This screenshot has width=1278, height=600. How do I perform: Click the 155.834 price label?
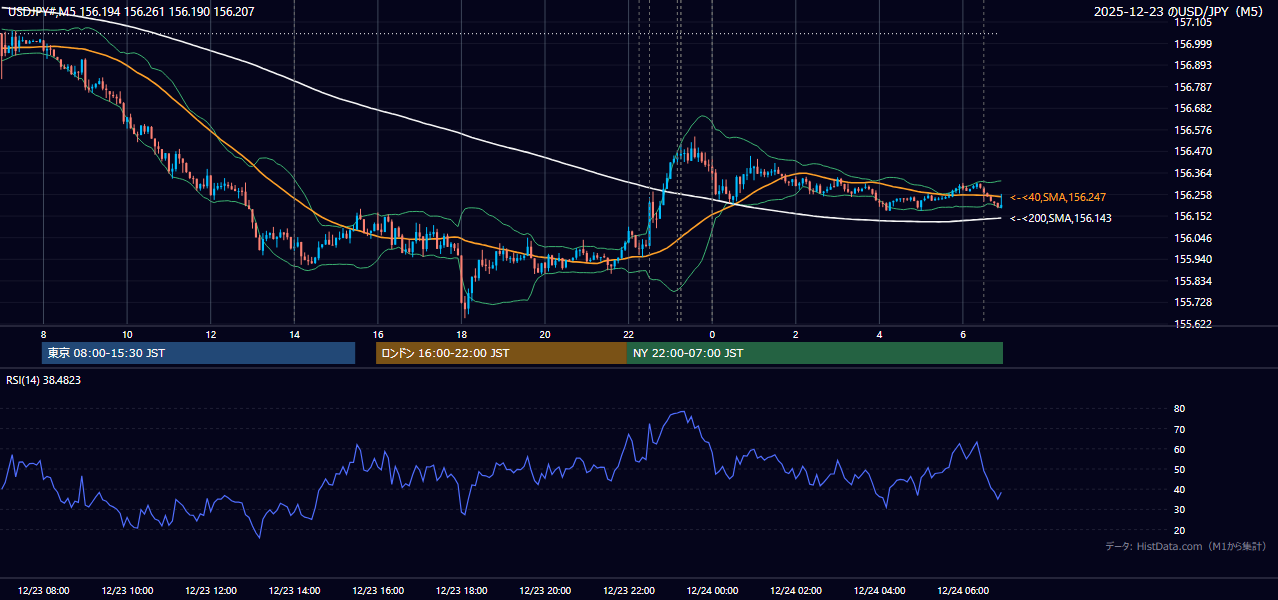(1193, 281)
